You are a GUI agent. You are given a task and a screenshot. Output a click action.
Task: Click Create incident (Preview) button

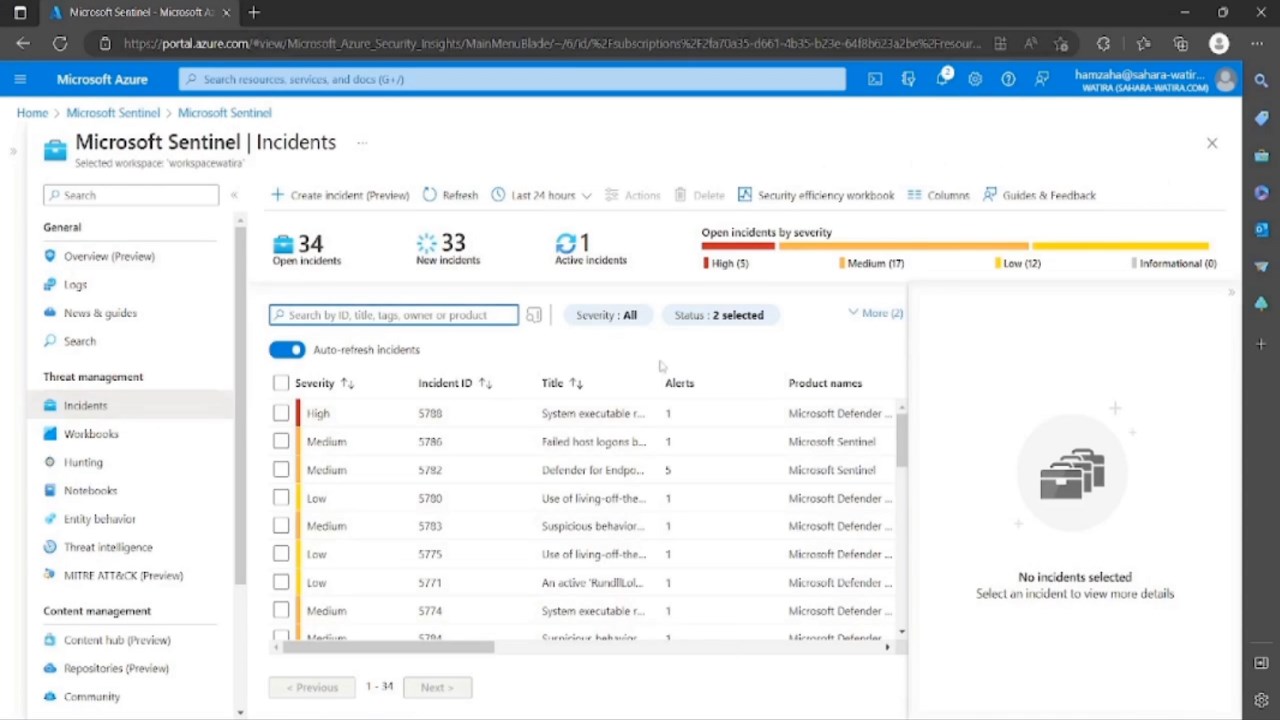coord(340,195)
